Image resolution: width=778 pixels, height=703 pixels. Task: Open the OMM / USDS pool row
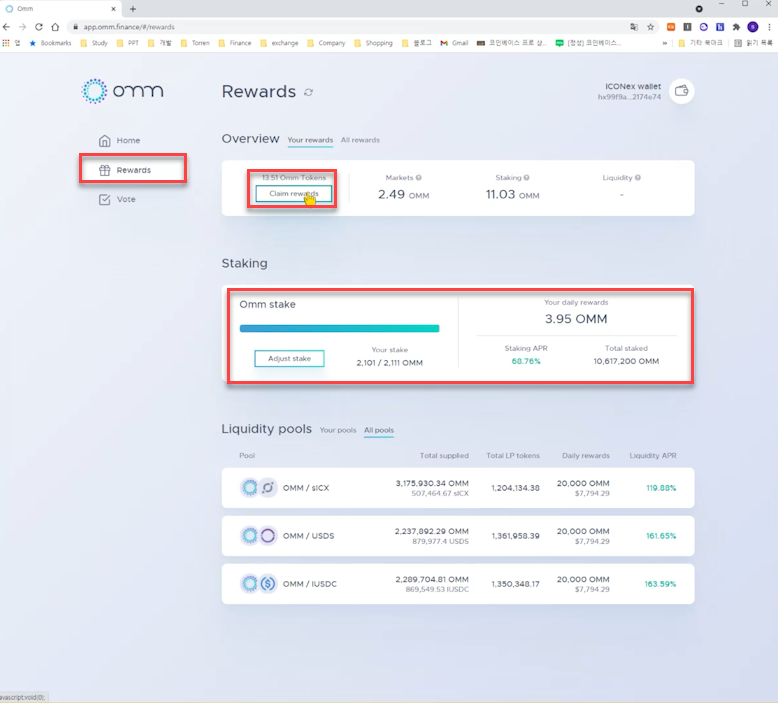click(x=458, y=536)
